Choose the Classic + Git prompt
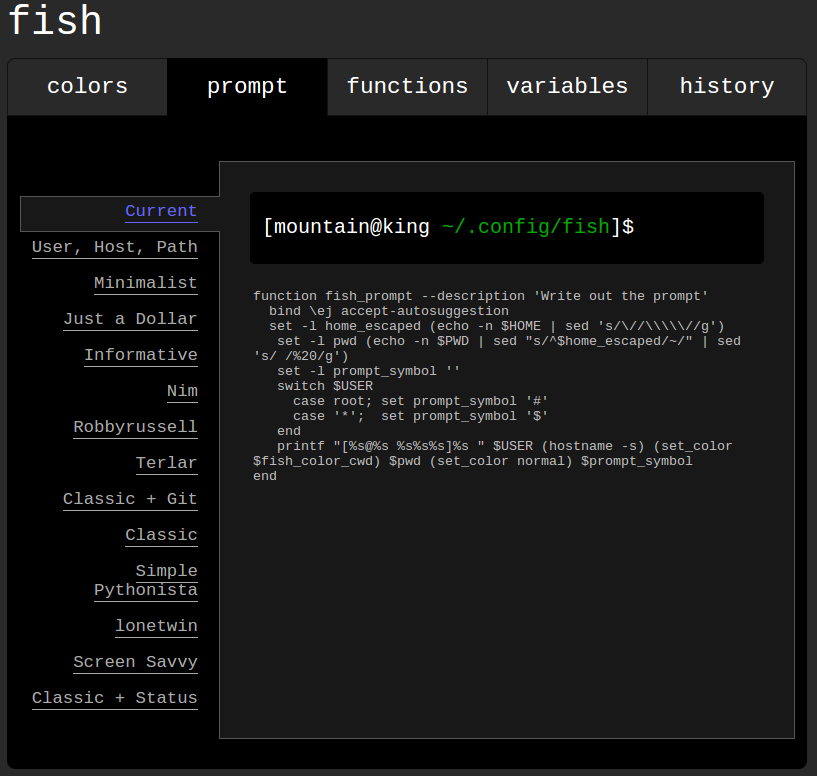 coord(130,499)
